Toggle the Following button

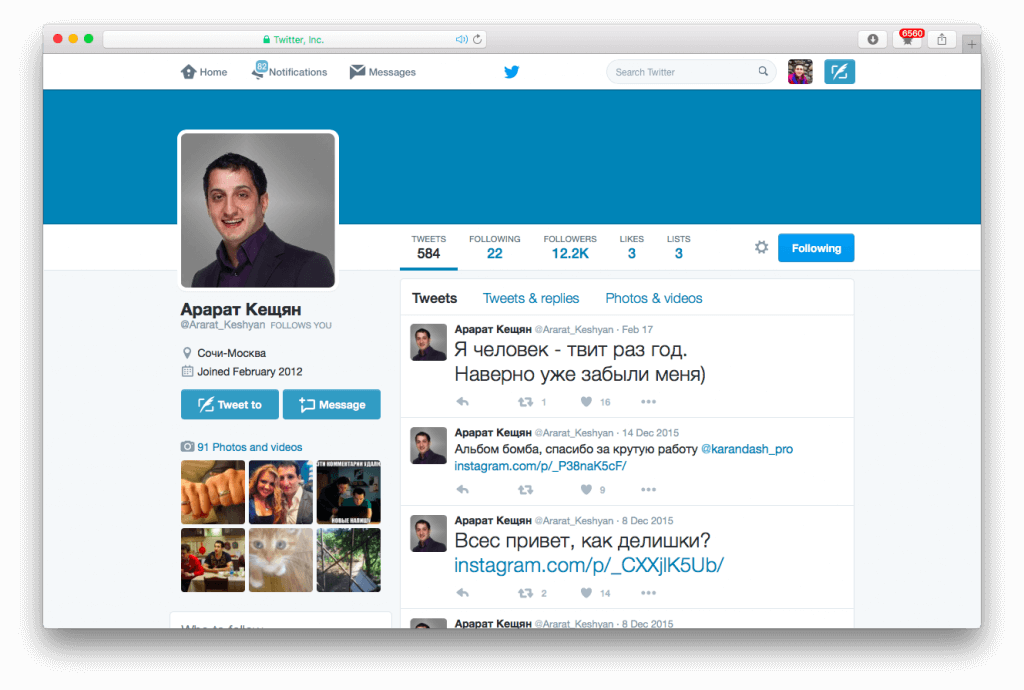click(816, 248)
